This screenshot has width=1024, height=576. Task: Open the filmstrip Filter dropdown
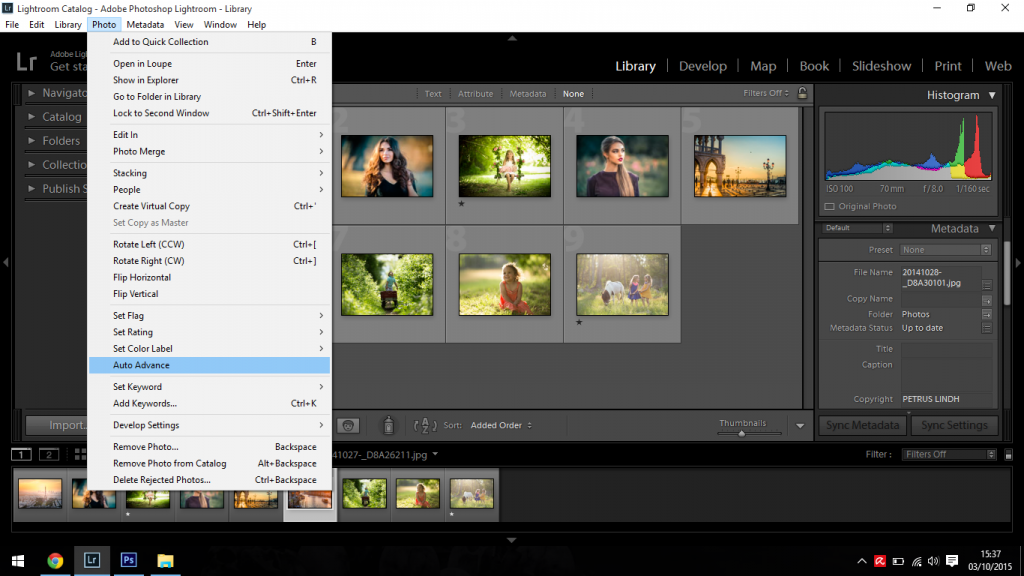(x=949, y=455)
